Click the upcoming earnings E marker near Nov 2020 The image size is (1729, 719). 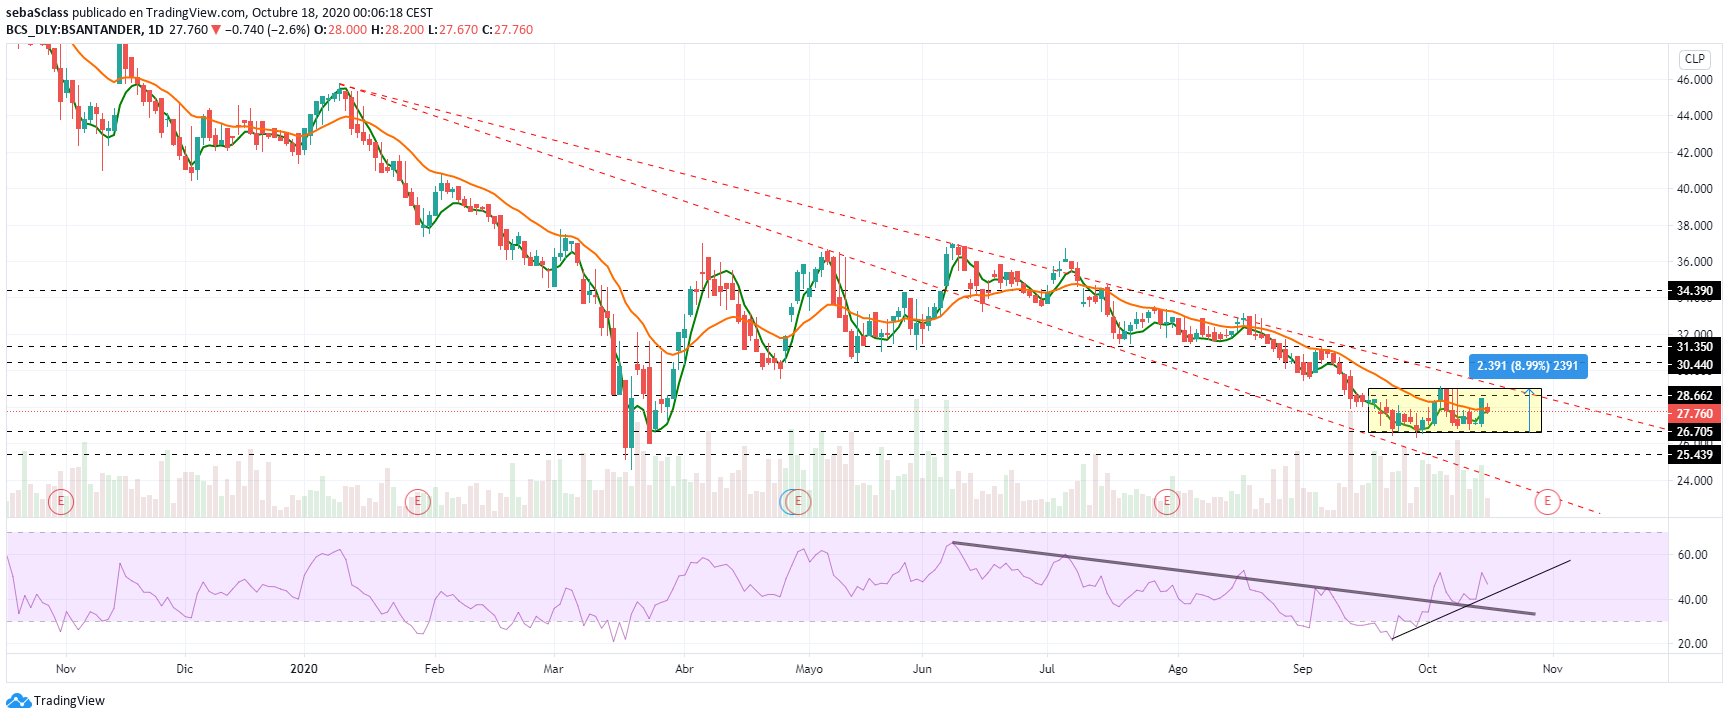[x=1548, y=501]
